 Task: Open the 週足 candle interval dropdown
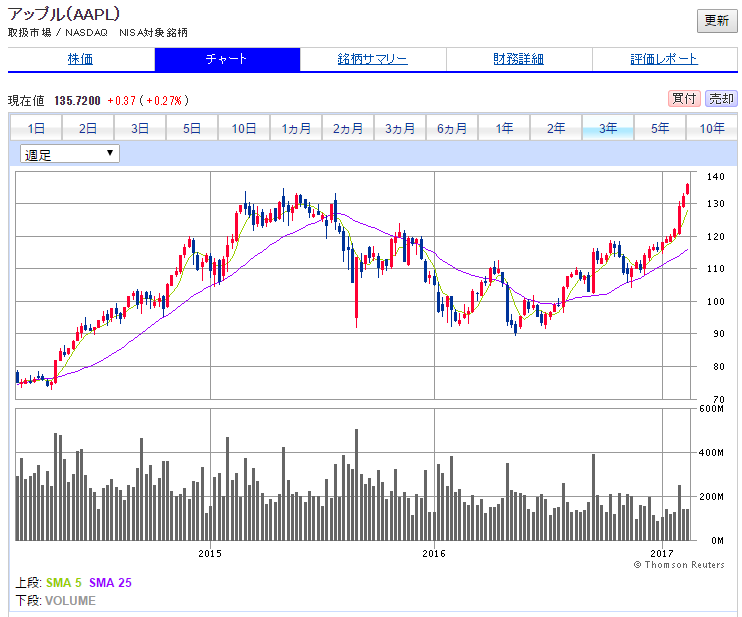pyautogui.click(x=70, y=154)
